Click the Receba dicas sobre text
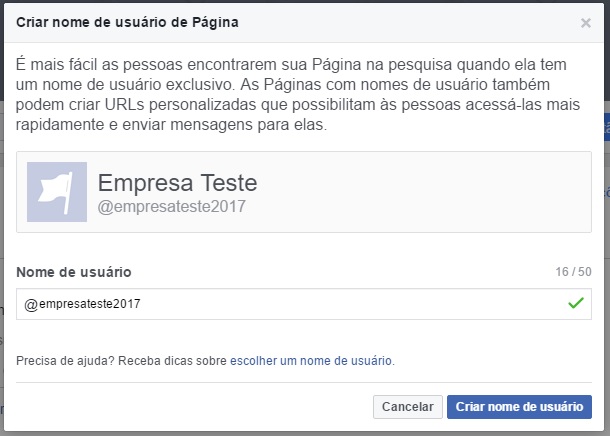 pos(173,360)
